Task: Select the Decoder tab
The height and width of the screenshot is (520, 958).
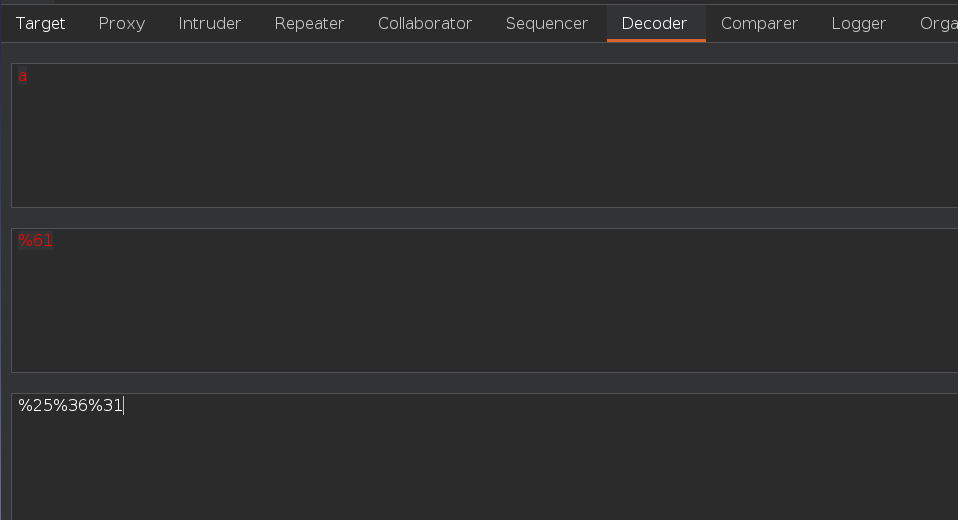Action: point(654,23)
